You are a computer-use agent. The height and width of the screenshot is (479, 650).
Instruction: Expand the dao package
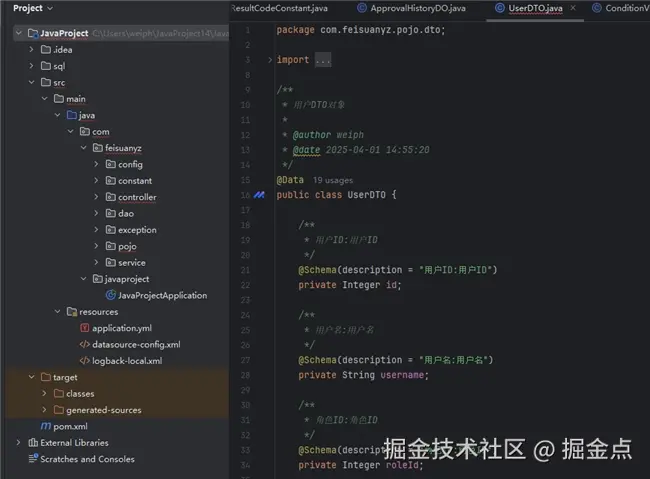tap(96, 213)
